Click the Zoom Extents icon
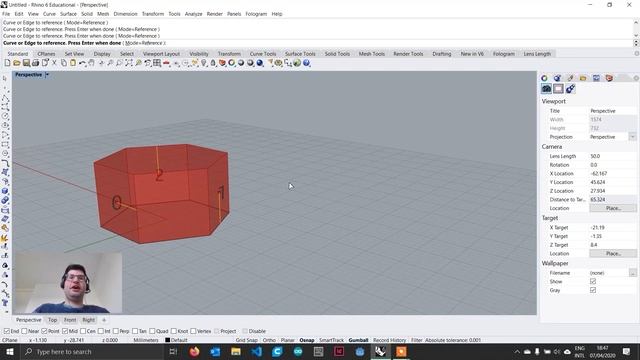 click(129, 63)
